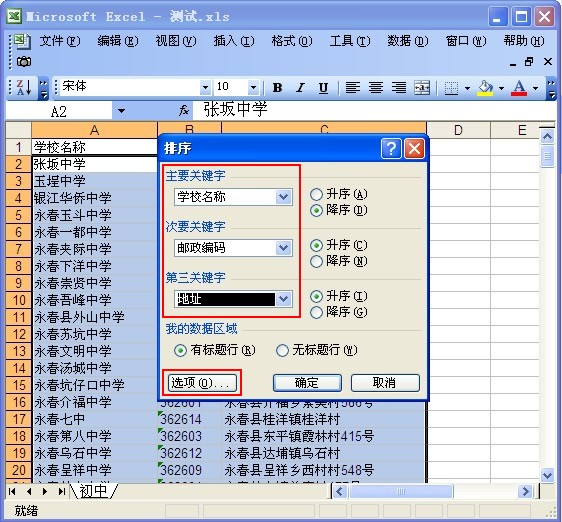Image resolution: width=562 pixels, height=522 pixels.
Task: Align text left
Action: pyautogui.click(x=353, y=87)
